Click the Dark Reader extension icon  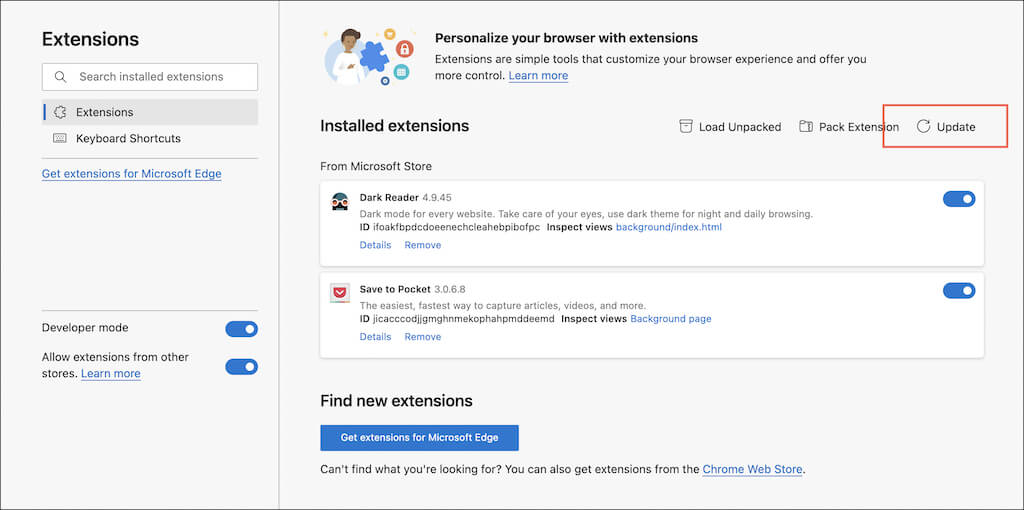coord(340,201)
